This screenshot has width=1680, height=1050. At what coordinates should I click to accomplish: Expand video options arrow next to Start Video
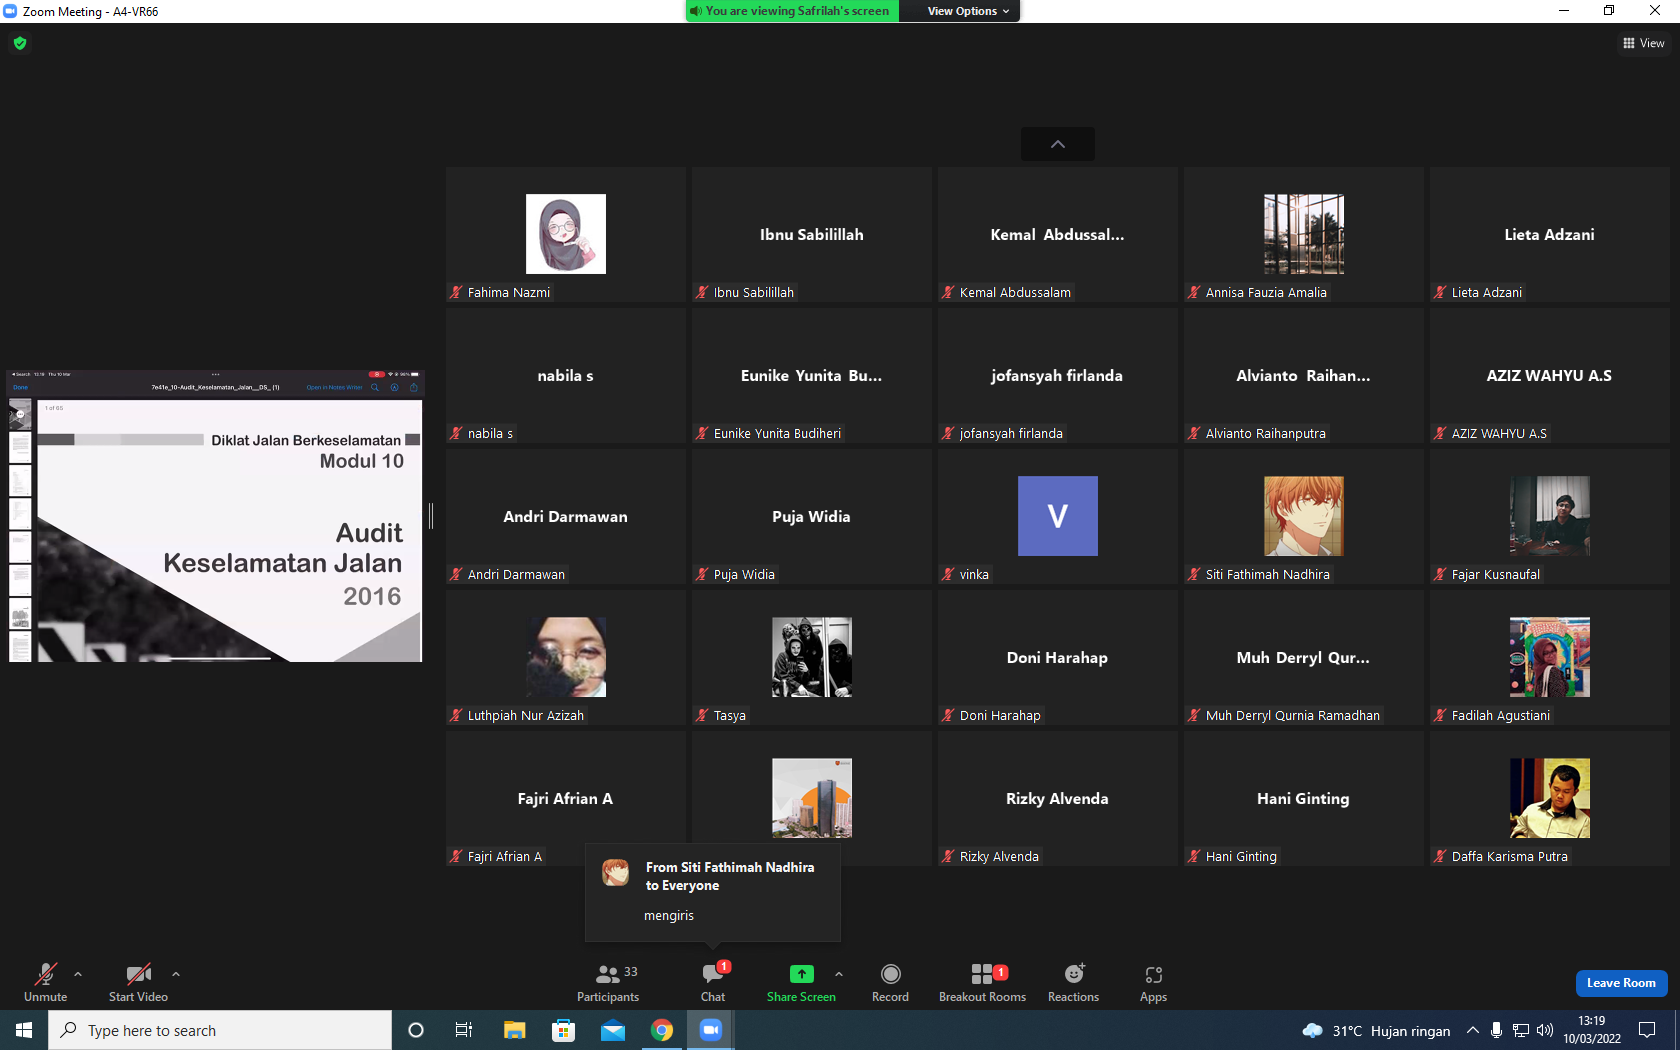click(x=176, y=973)
